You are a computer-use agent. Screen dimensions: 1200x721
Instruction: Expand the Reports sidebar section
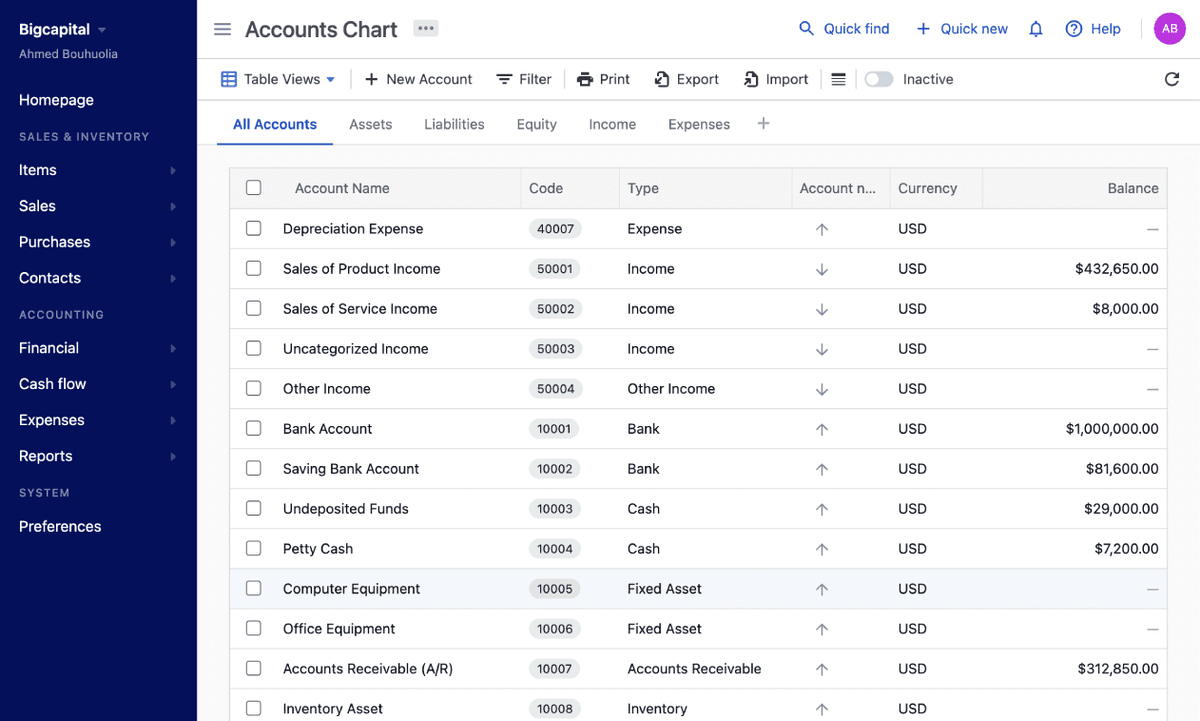(x=45, y=456)
